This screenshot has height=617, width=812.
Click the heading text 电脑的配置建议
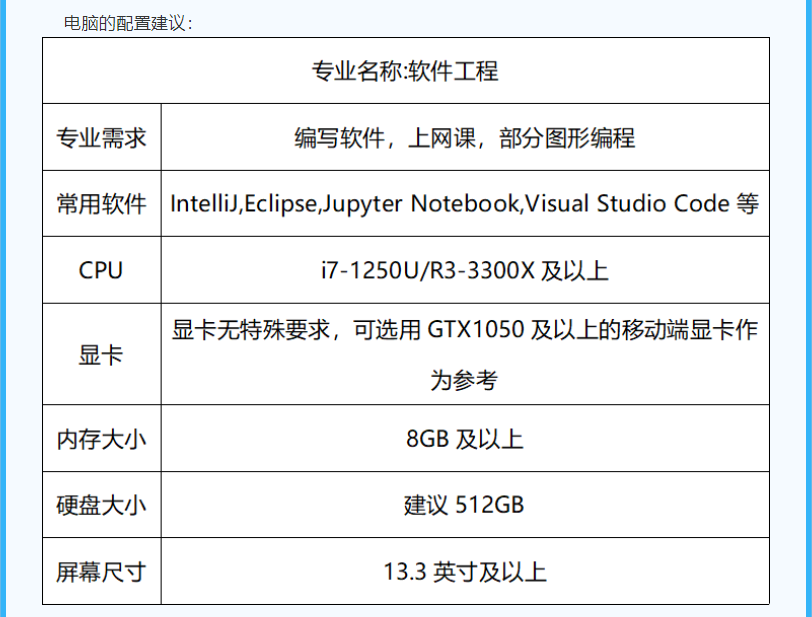coord(127,23)
